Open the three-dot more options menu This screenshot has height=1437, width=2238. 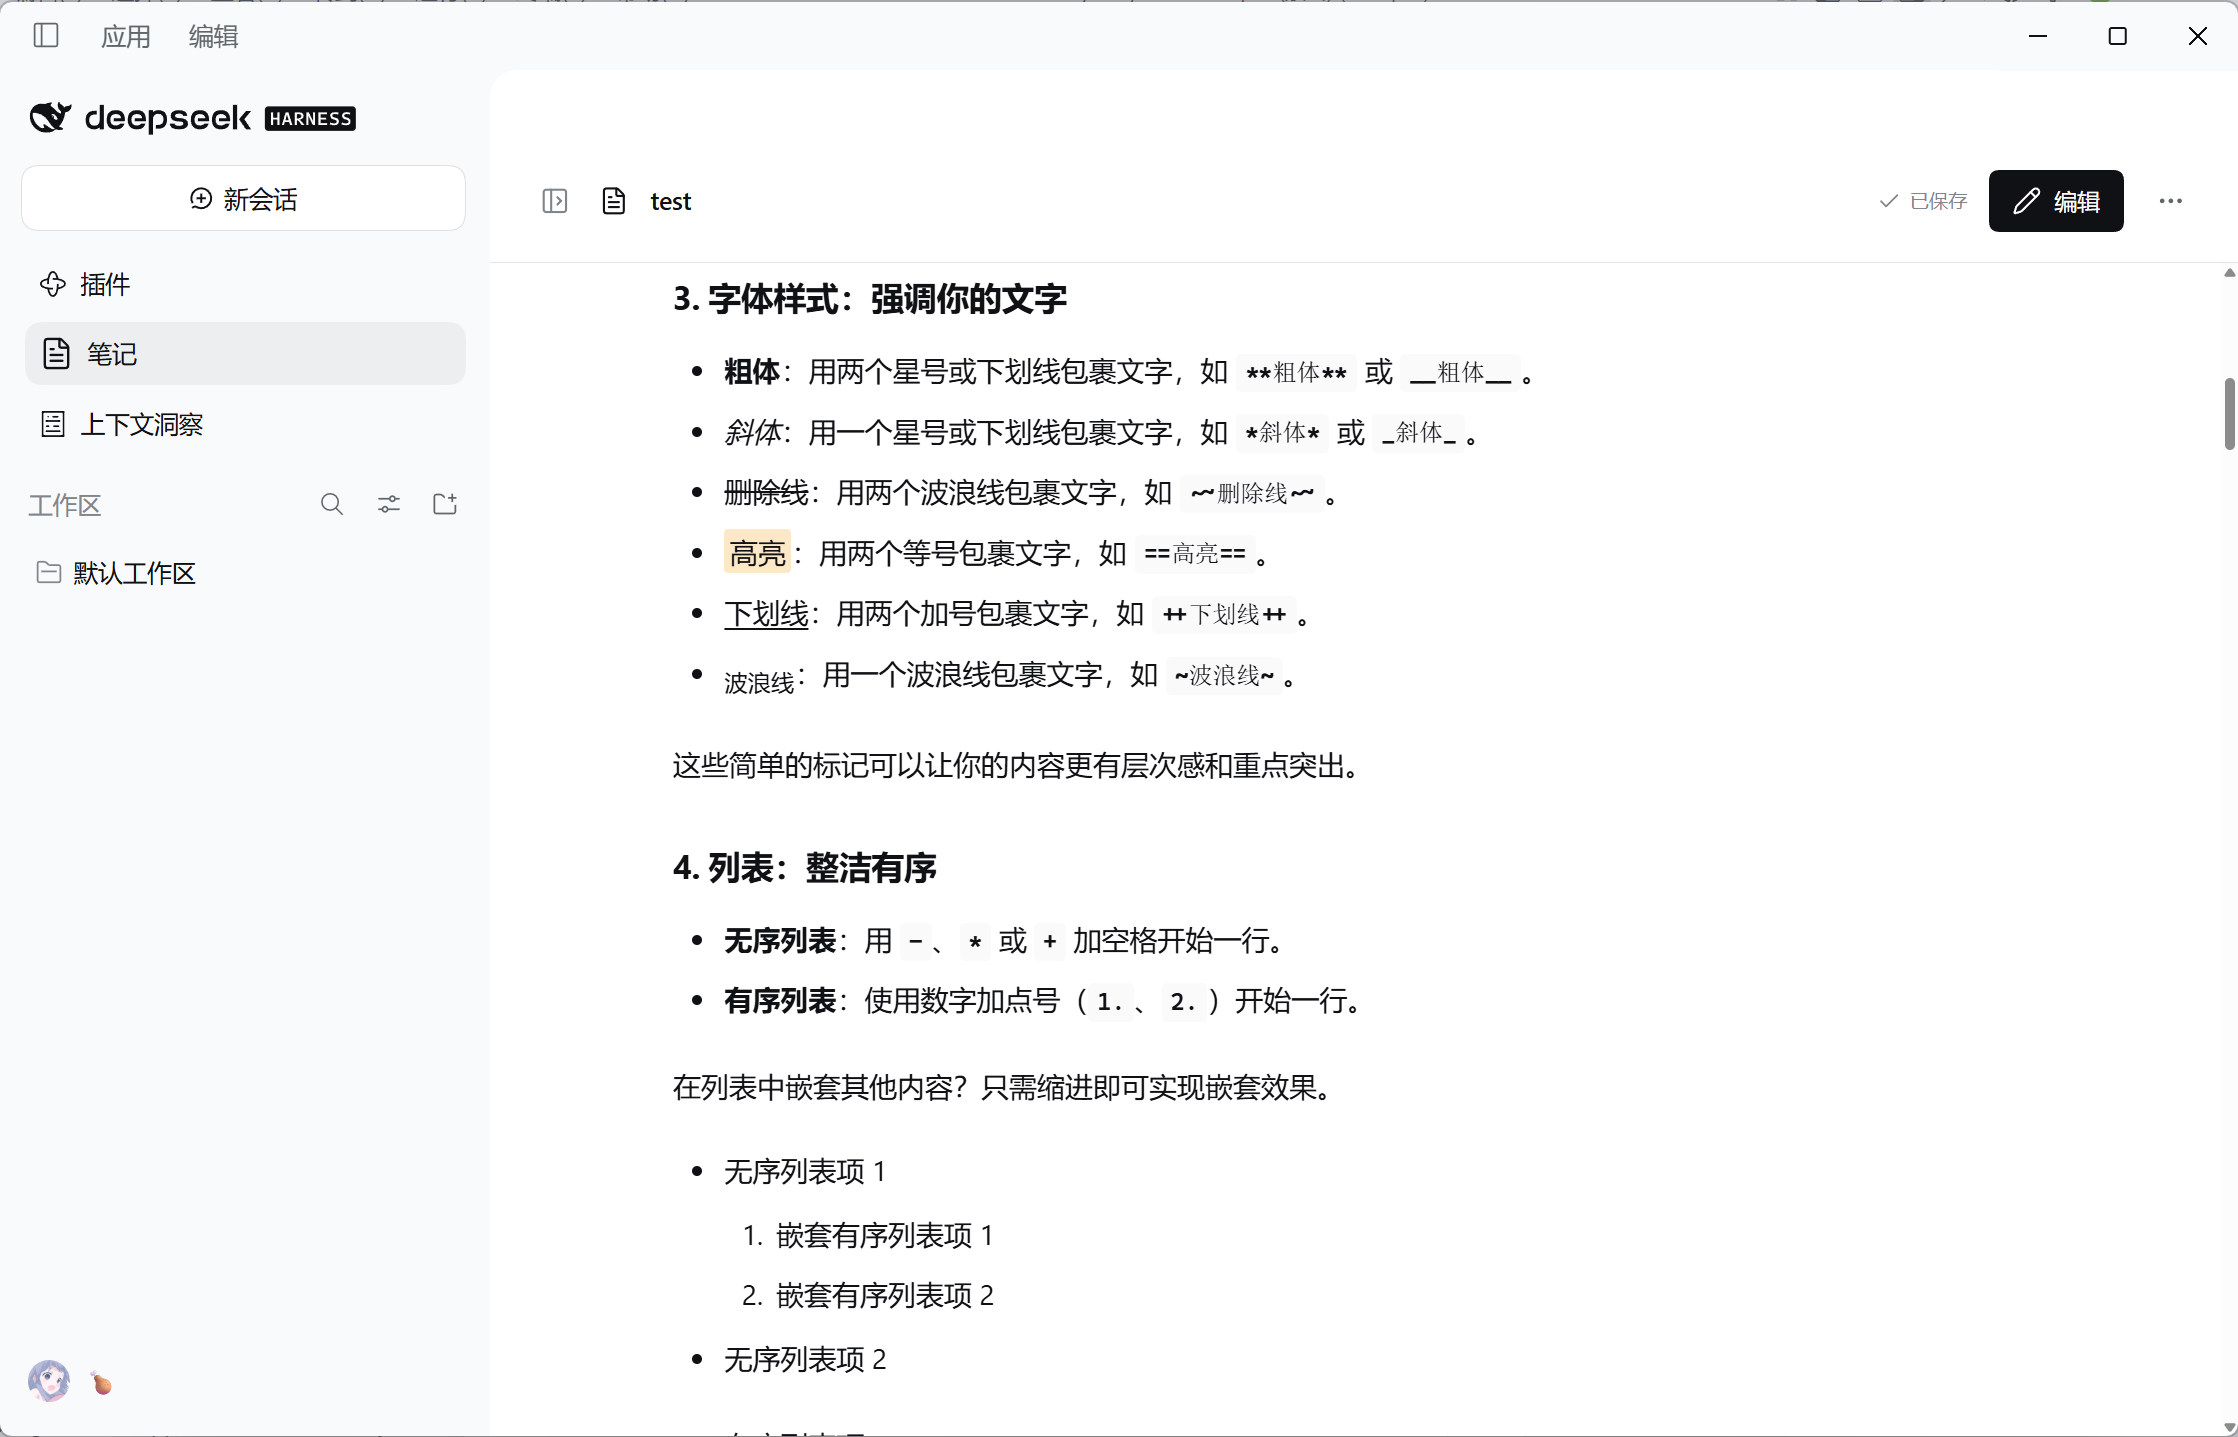pyautogui.click(x=2171, y=201)
